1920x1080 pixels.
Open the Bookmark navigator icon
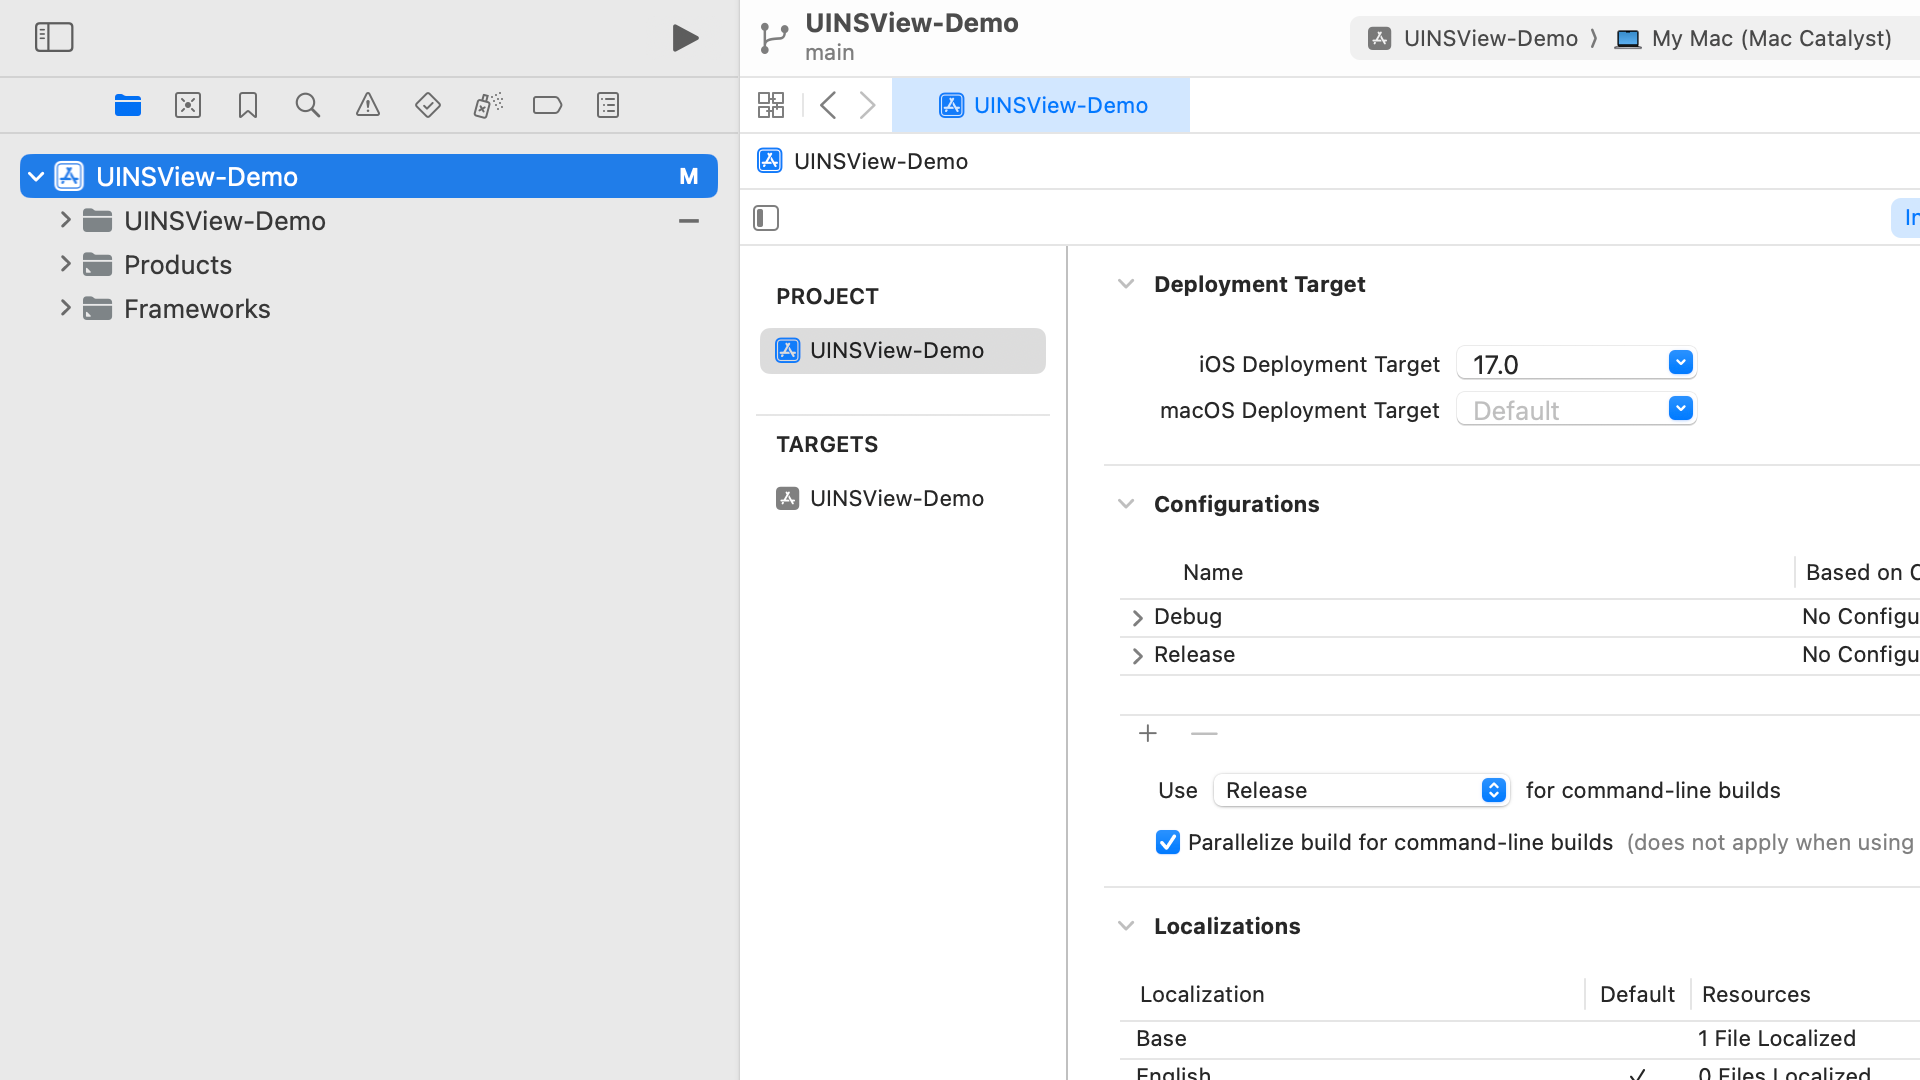click(248, 105)
